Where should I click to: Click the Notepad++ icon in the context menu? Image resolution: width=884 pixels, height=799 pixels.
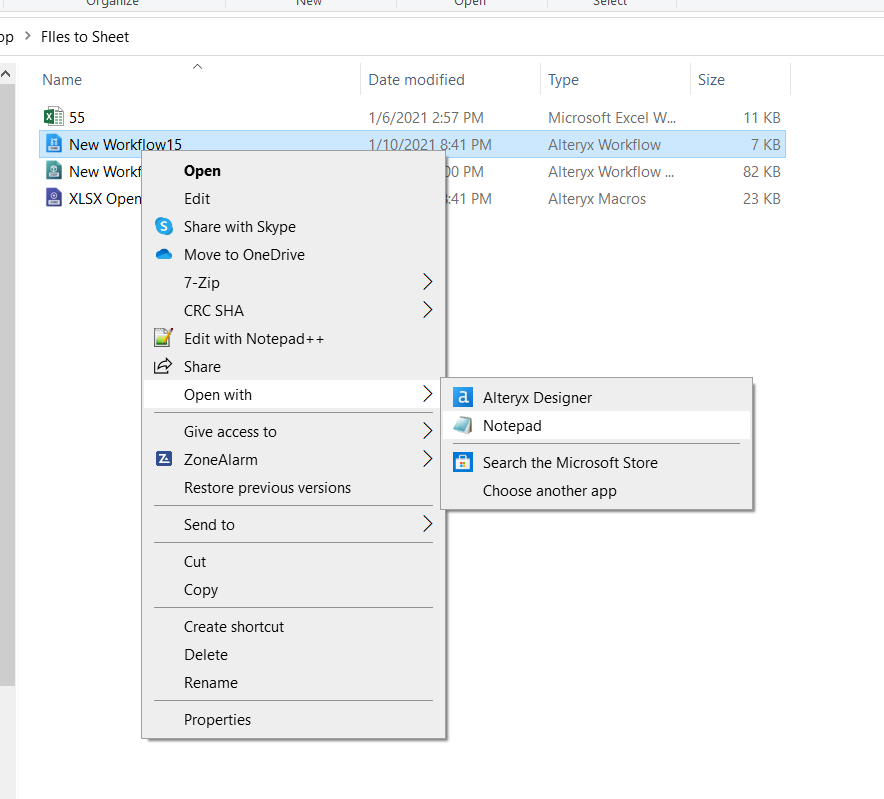point(163,338)
